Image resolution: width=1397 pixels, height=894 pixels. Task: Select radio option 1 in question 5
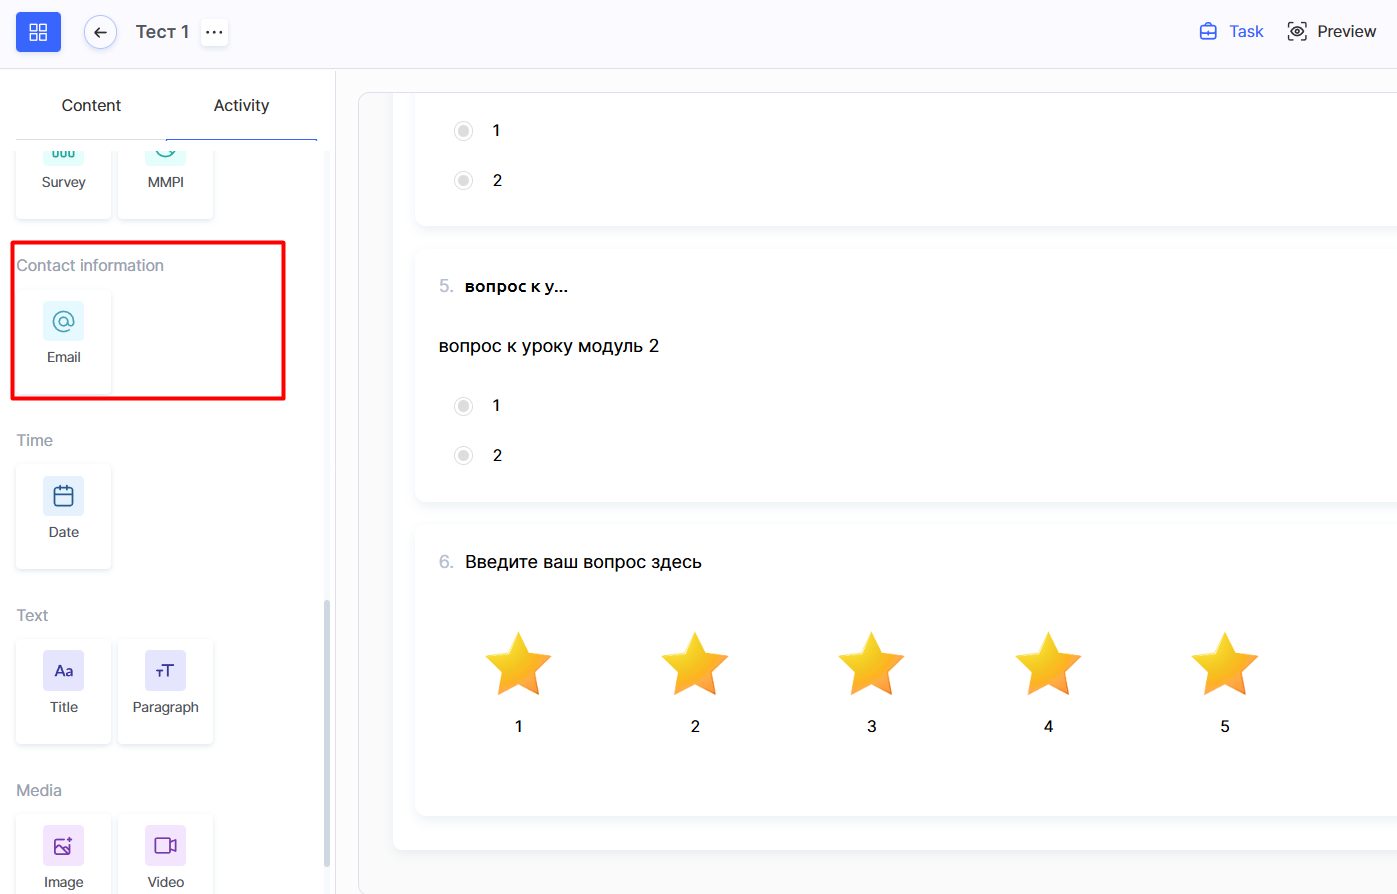click(x=463, y=406)
